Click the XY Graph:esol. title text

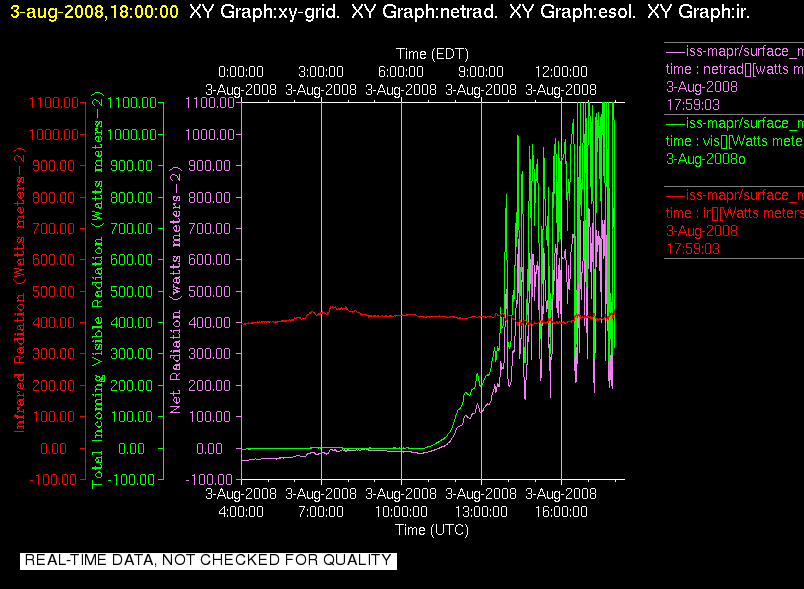click(x=572, y=12)
